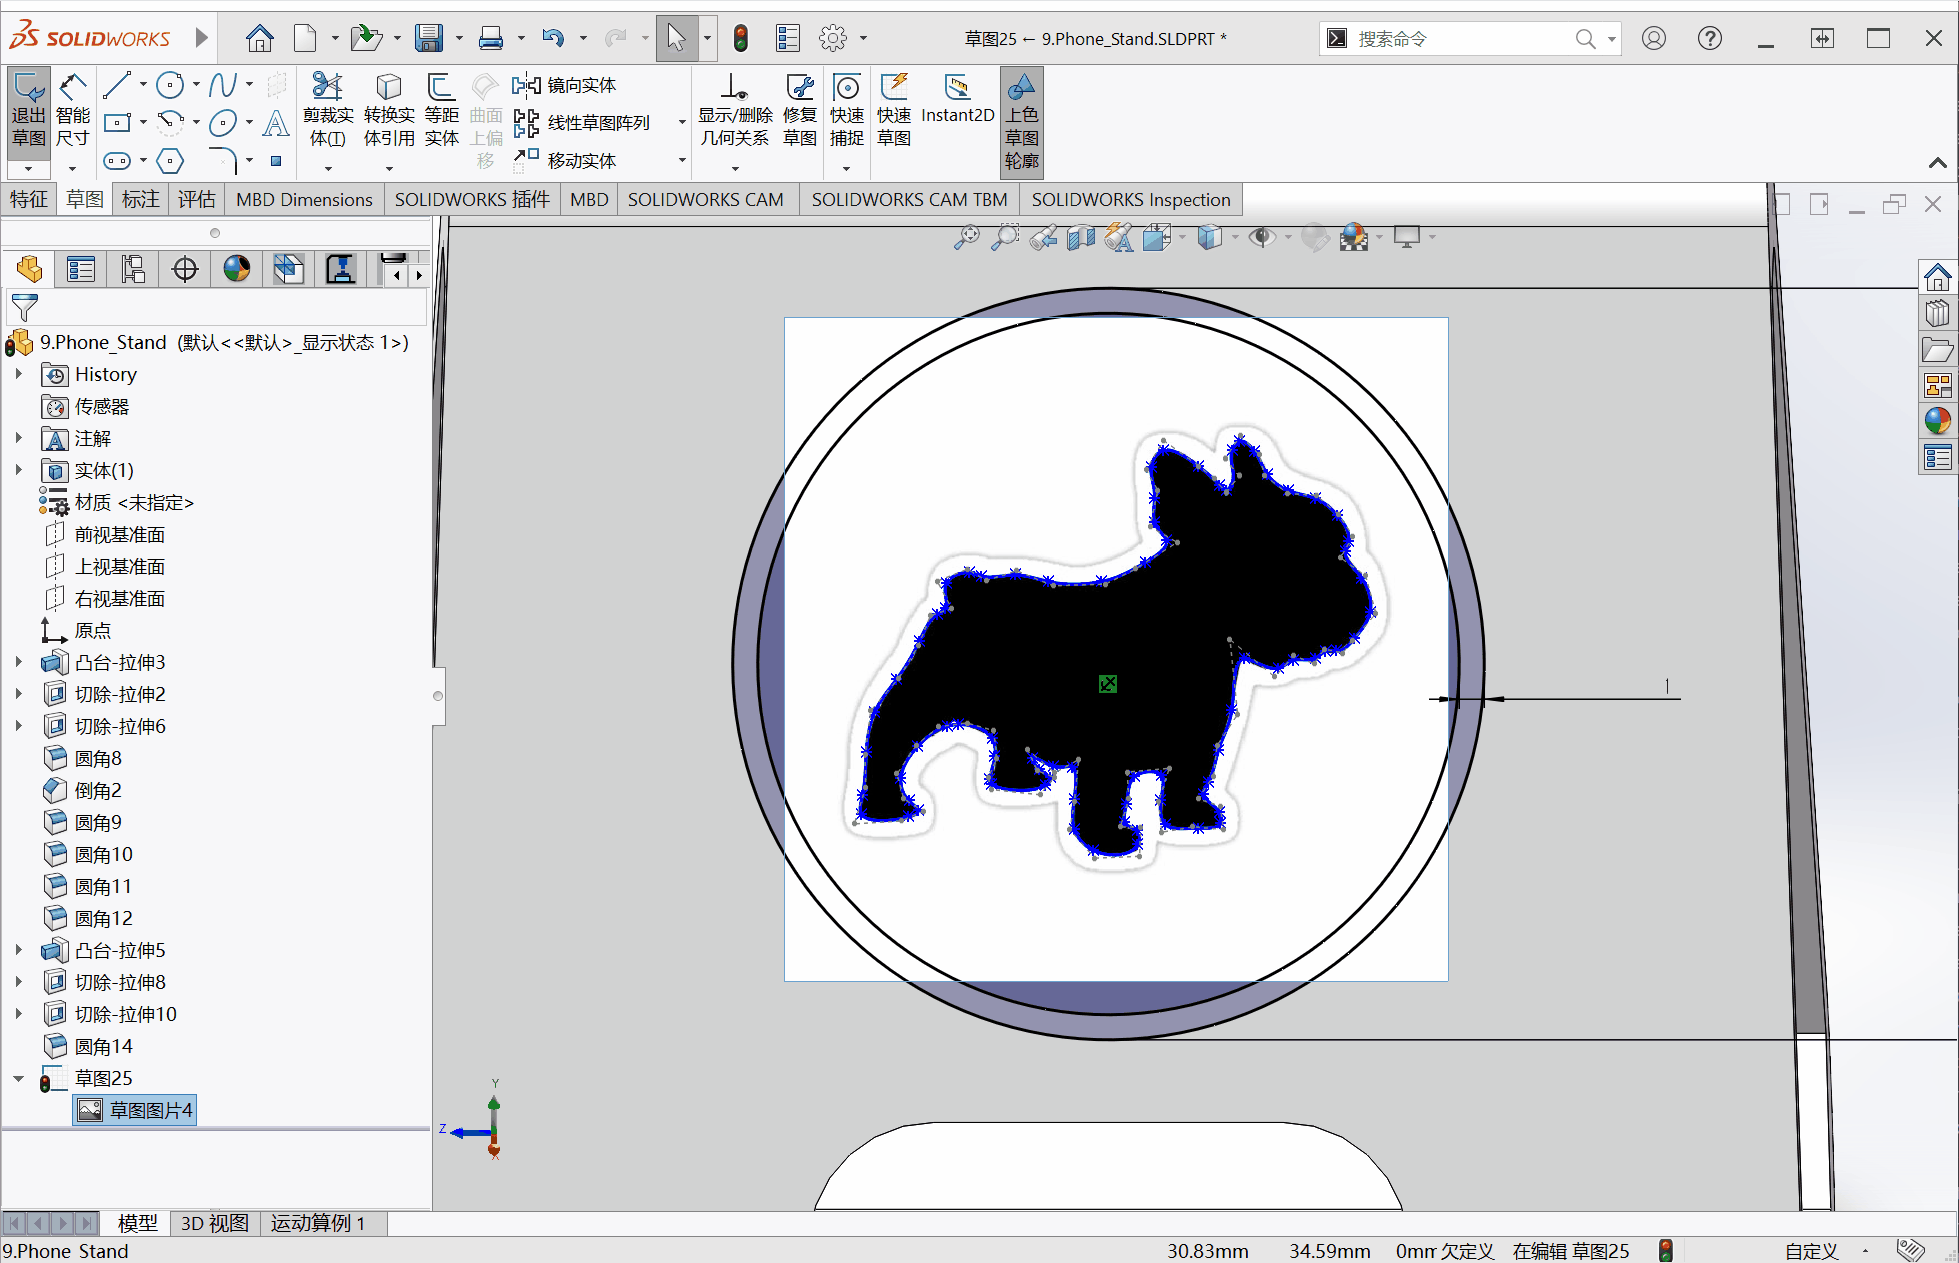Click the Section View icon in view toolbar
This screenshot has height=1263, width=1959.
point(1080,237)
